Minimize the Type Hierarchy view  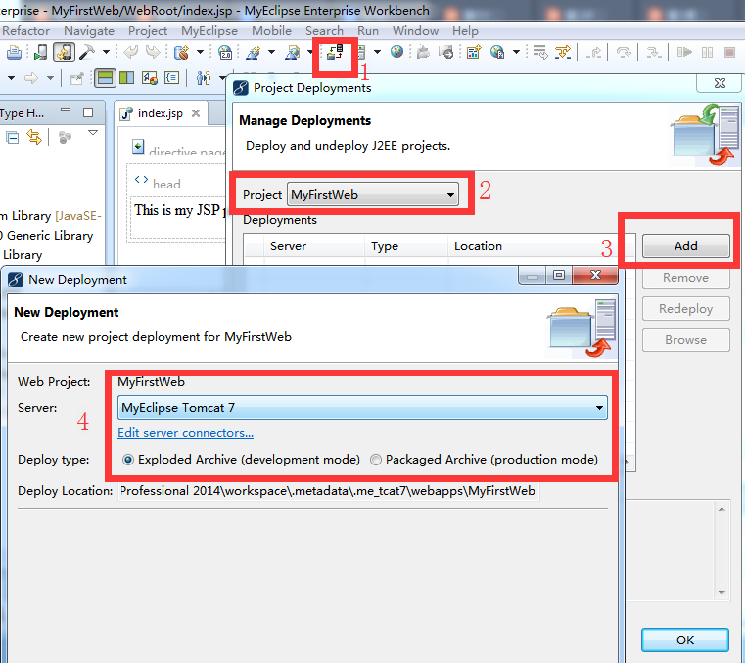point(66,111)
